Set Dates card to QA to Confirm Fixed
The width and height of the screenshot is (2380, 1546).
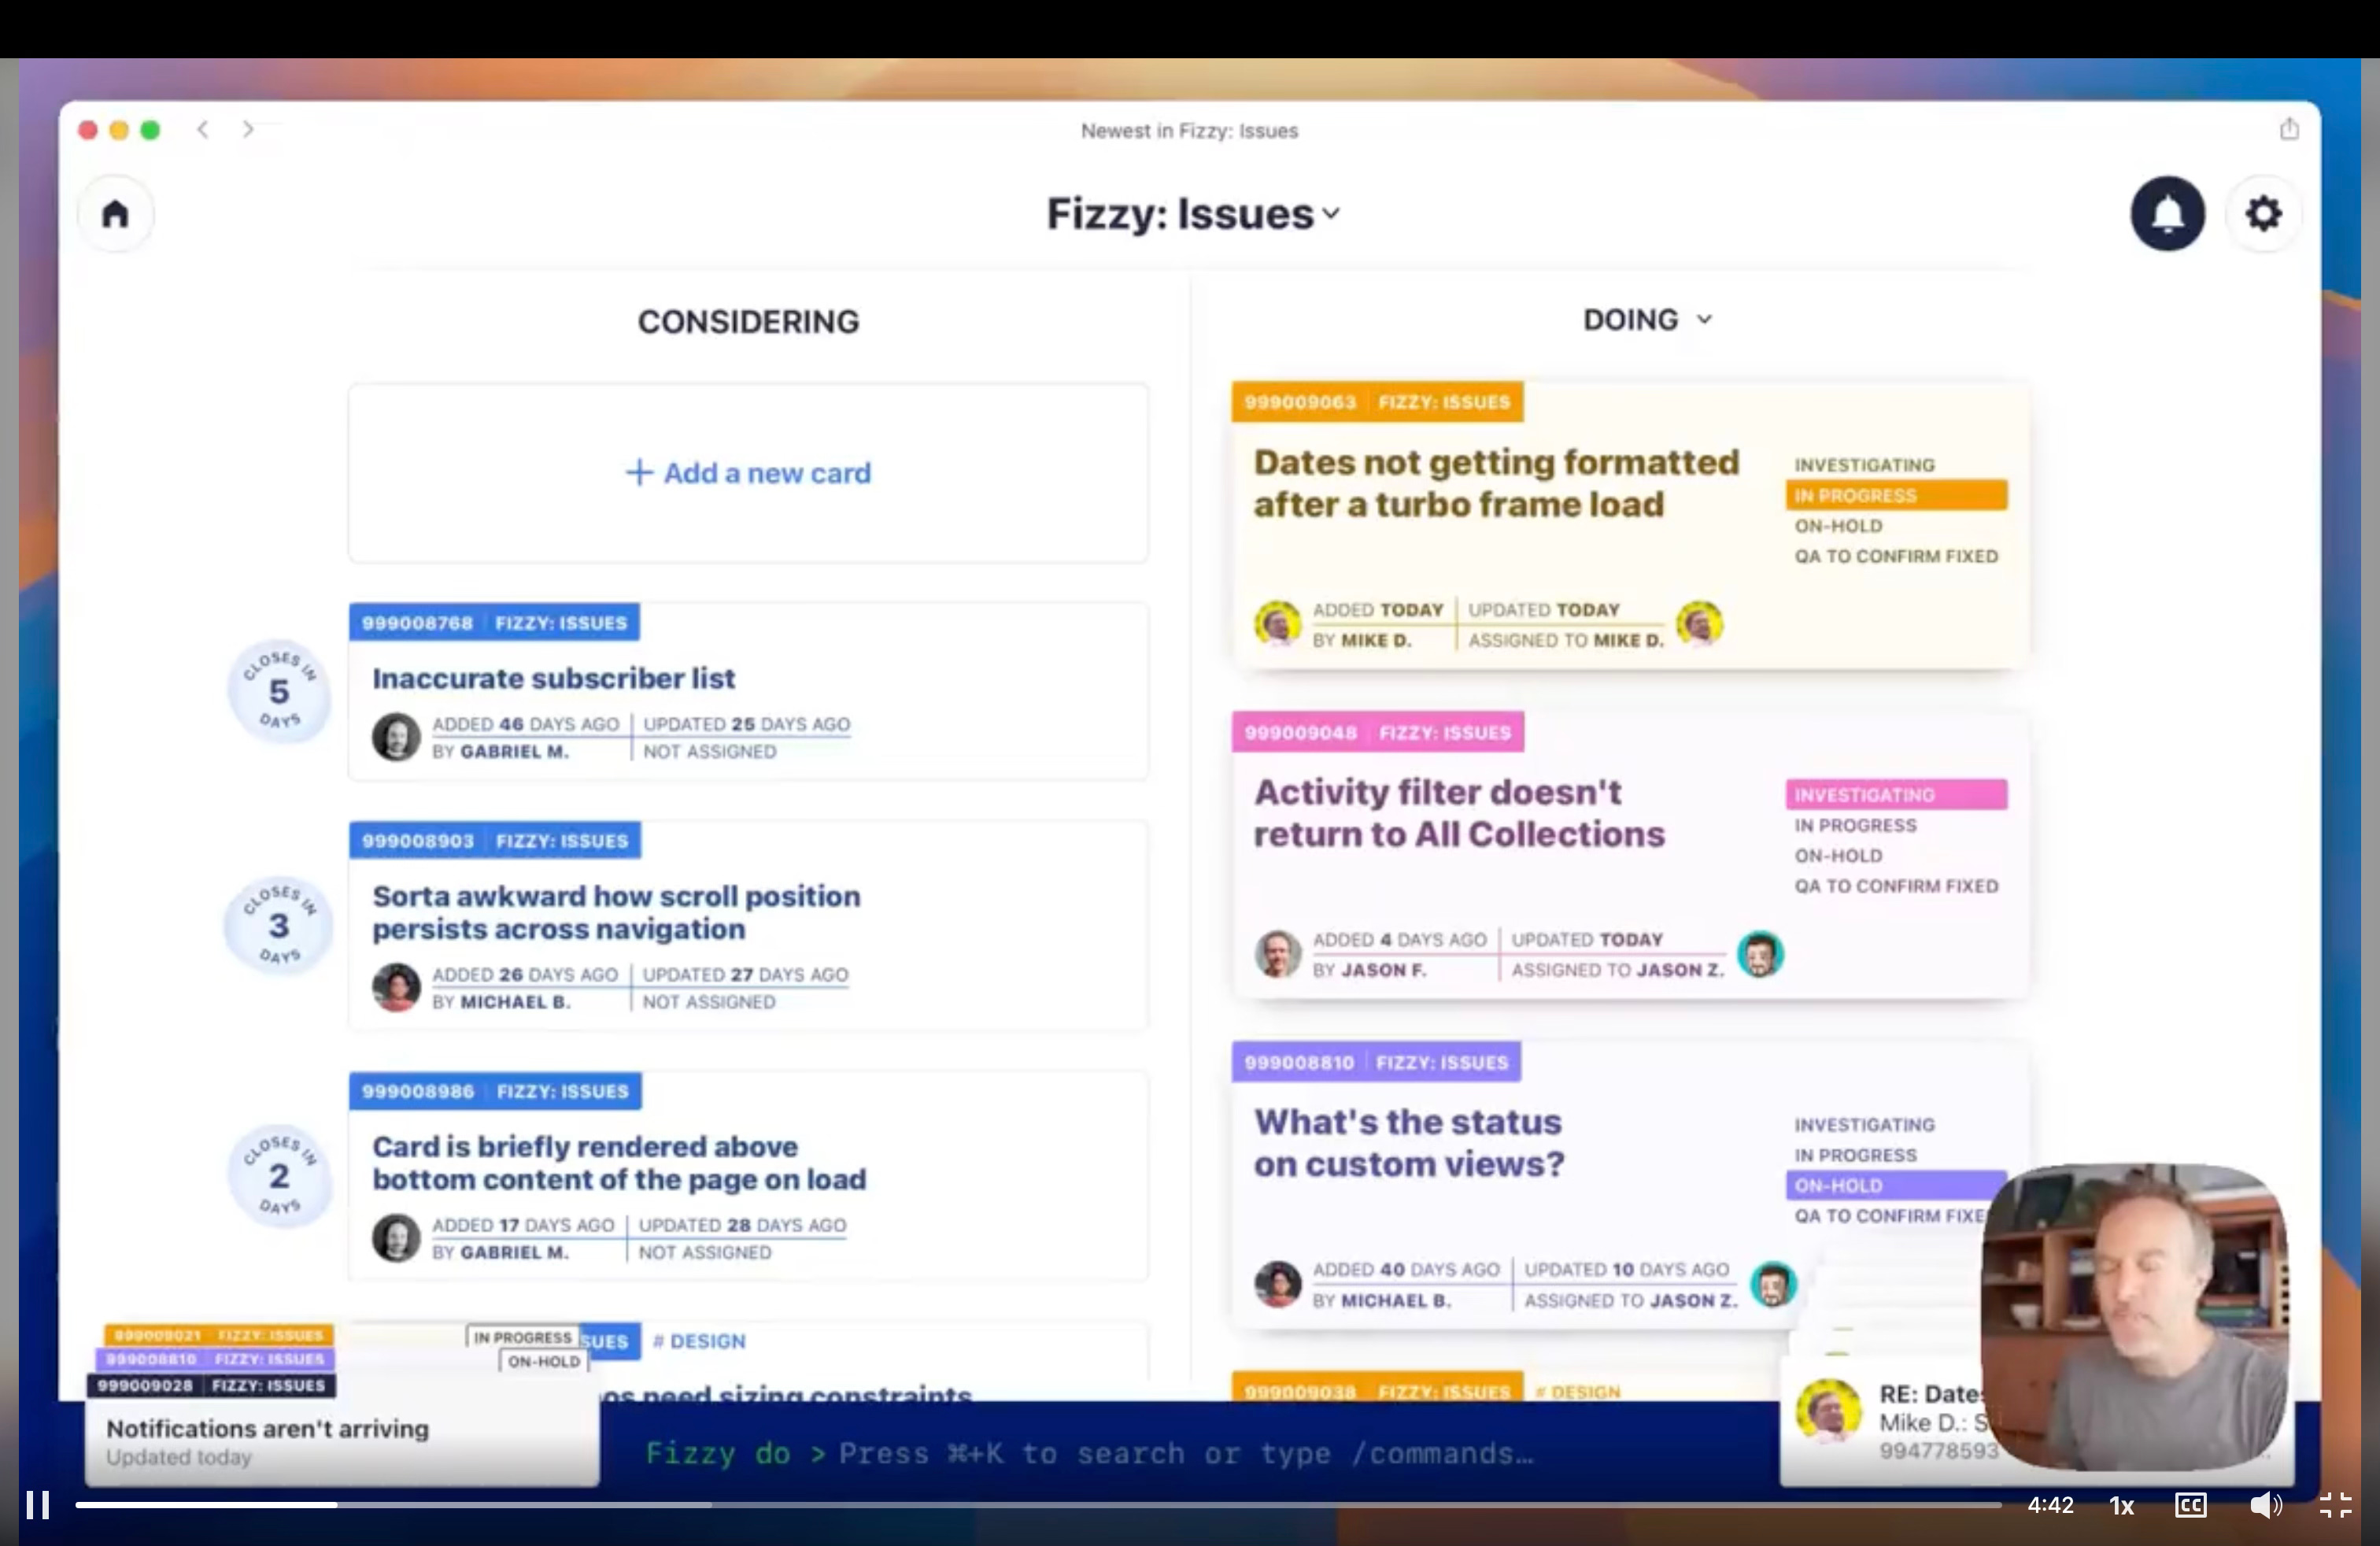coord(1896,556)
